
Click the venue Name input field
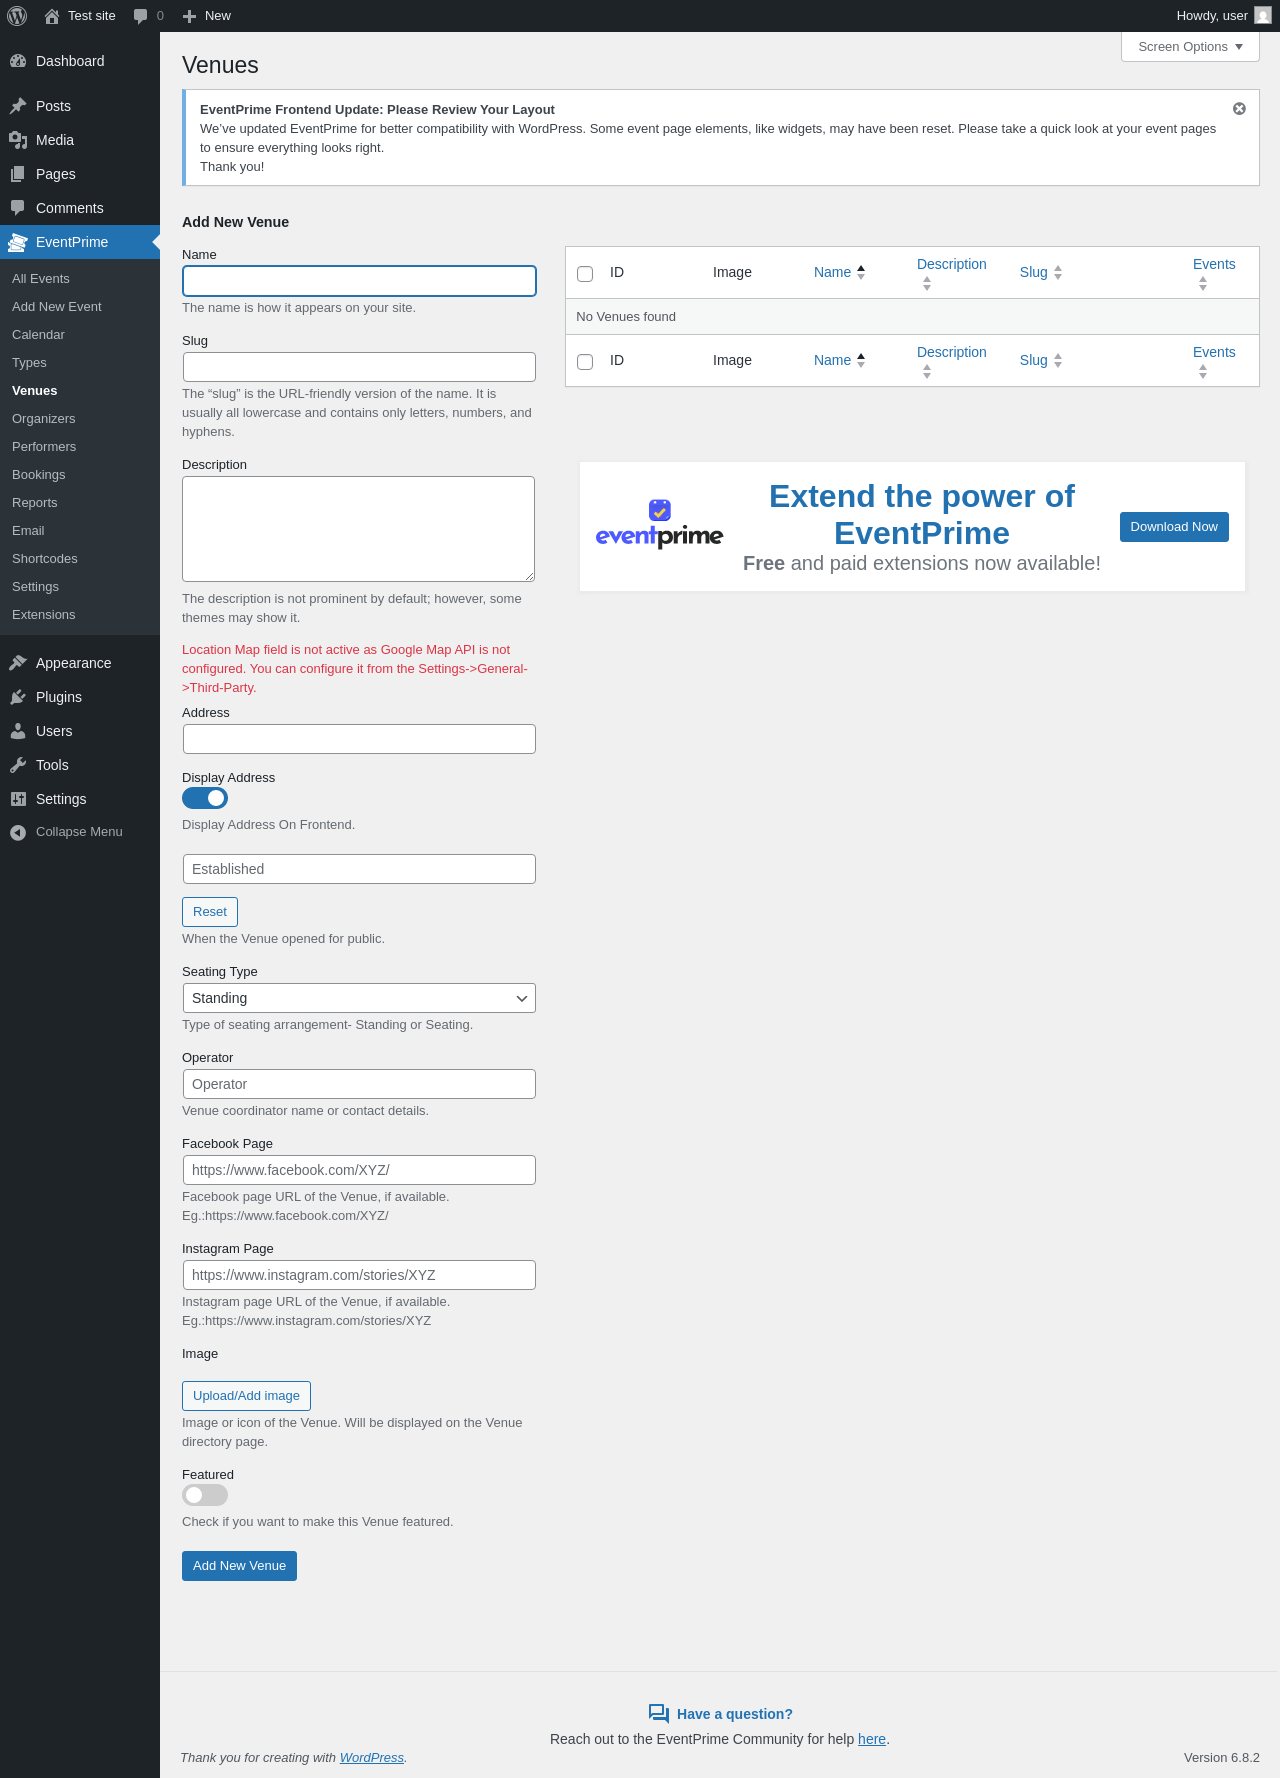[359, 281]
